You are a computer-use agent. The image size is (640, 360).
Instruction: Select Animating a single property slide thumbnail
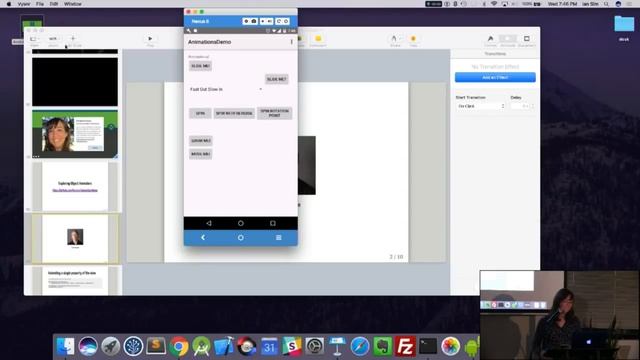[75, 281]
